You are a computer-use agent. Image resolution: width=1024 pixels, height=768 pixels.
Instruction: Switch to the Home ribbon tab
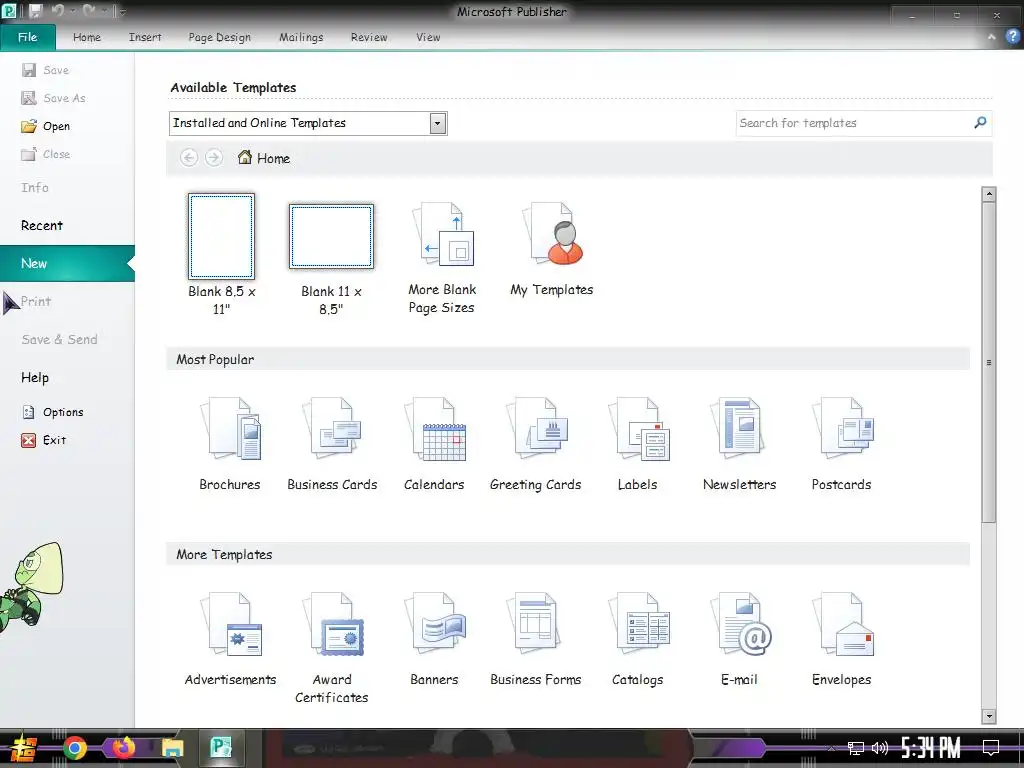click(x=87, y=37)
